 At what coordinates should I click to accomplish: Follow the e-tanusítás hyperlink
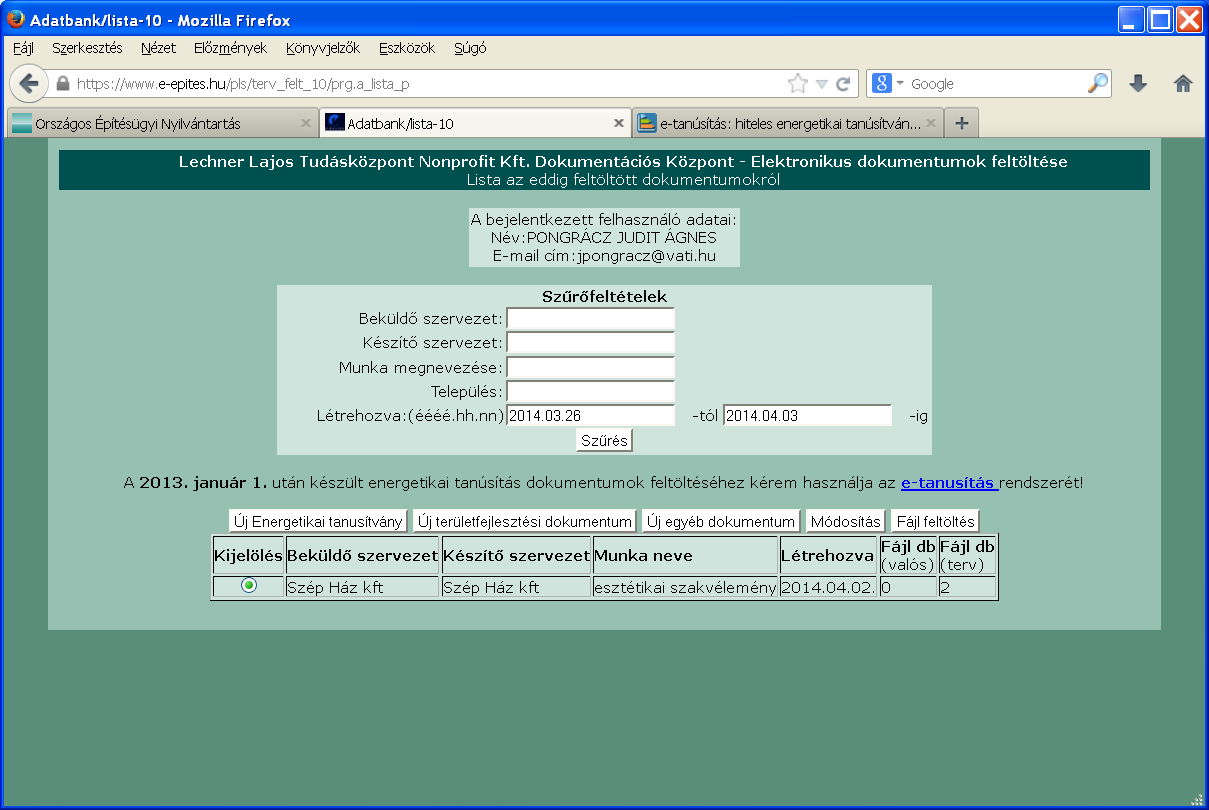950,483
